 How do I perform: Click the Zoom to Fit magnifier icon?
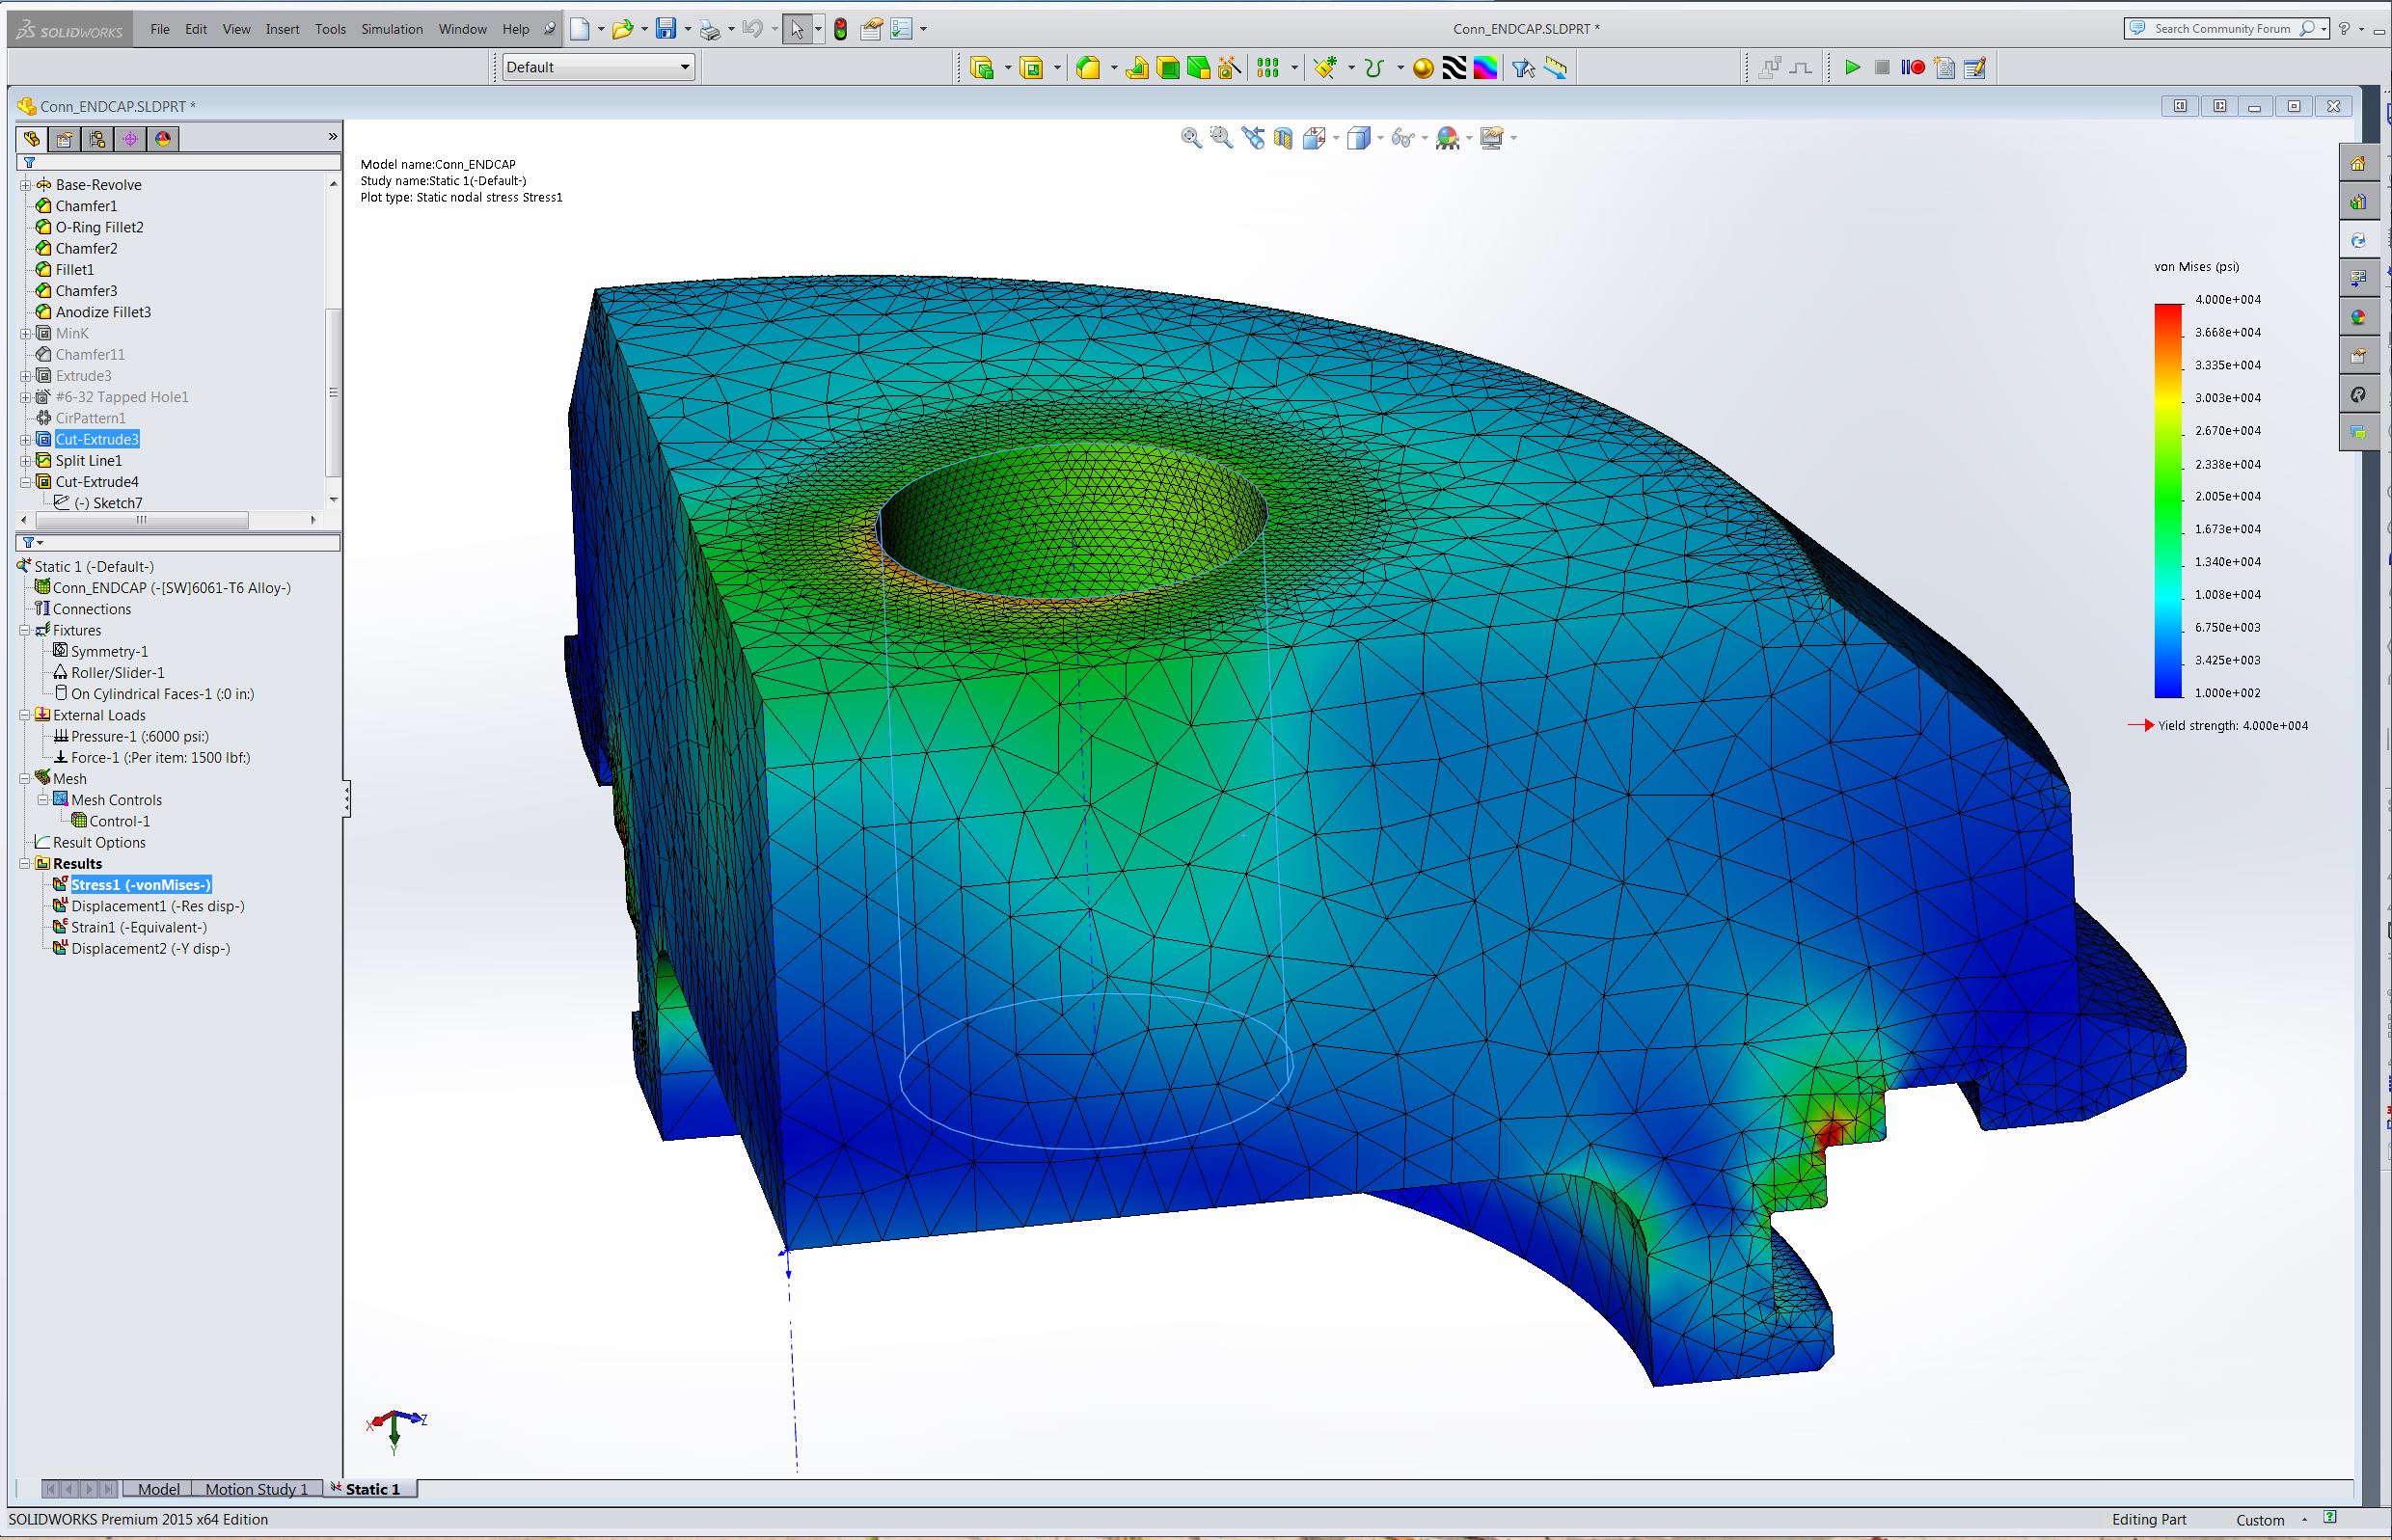click(x=1191, y=138)
